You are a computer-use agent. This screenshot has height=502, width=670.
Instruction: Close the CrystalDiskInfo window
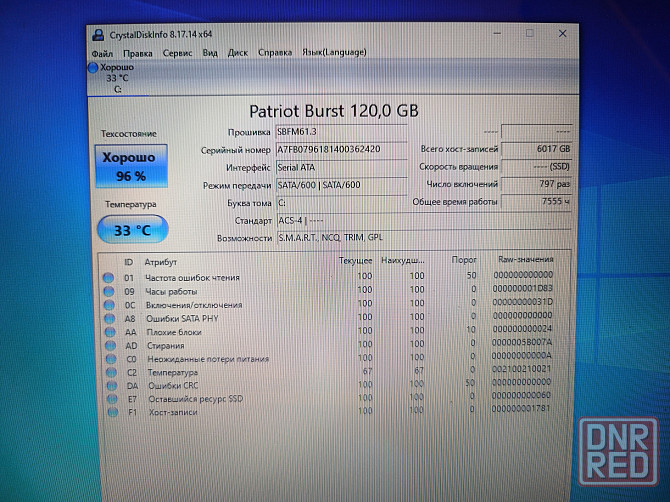point(562,33)
